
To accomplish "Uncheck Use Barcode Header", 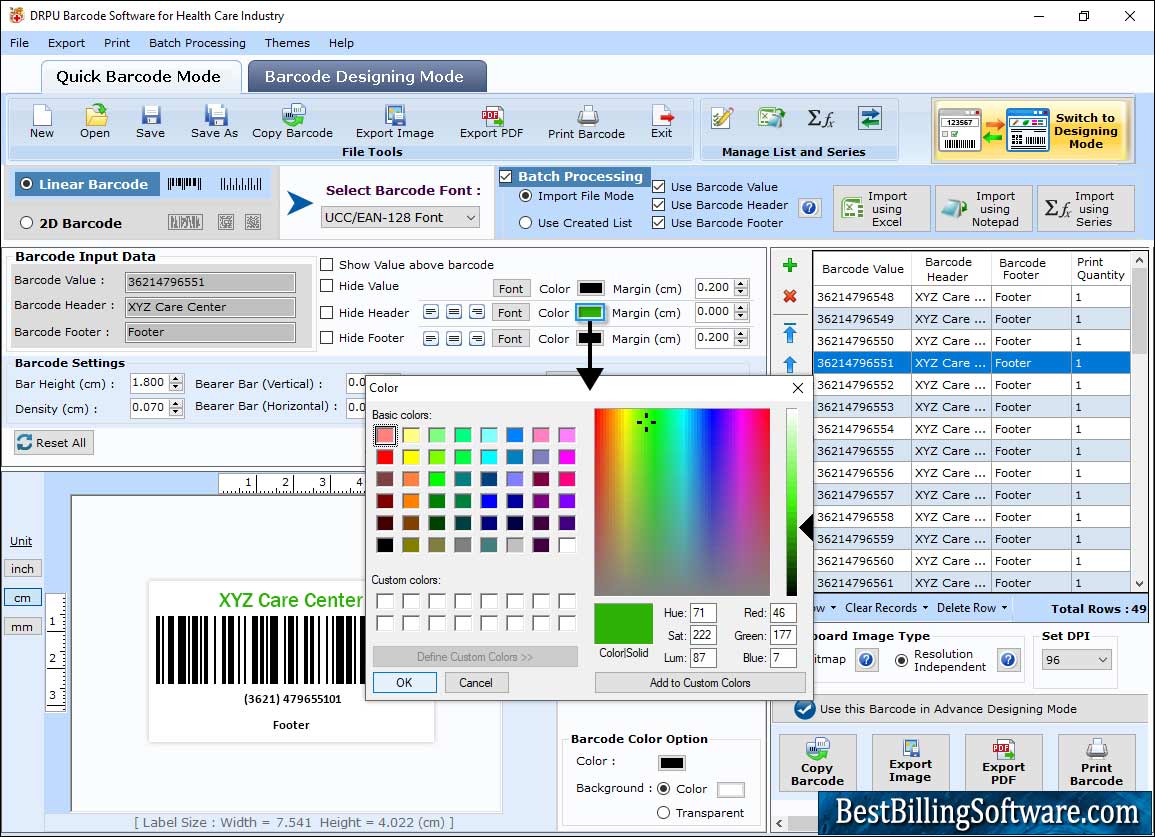I will pyautogui.click(x=659, y=205).
